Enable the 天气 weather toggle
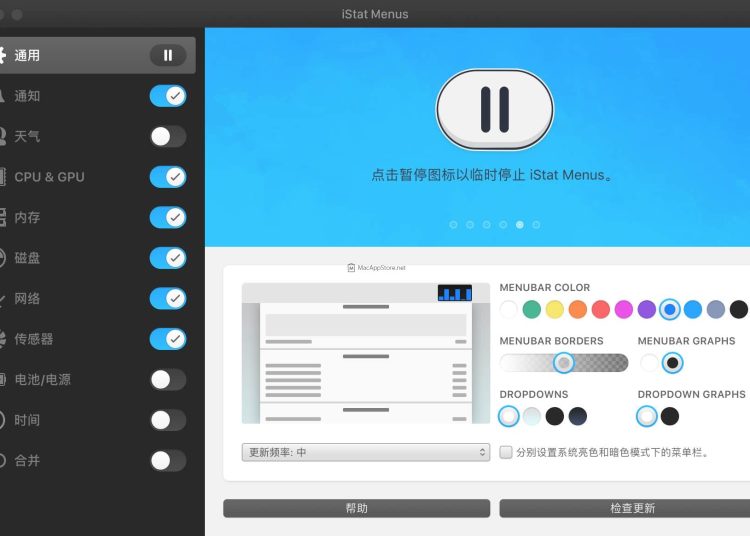Screen dimensions: 750x536 pyautogui.click(x=168, y=137)
